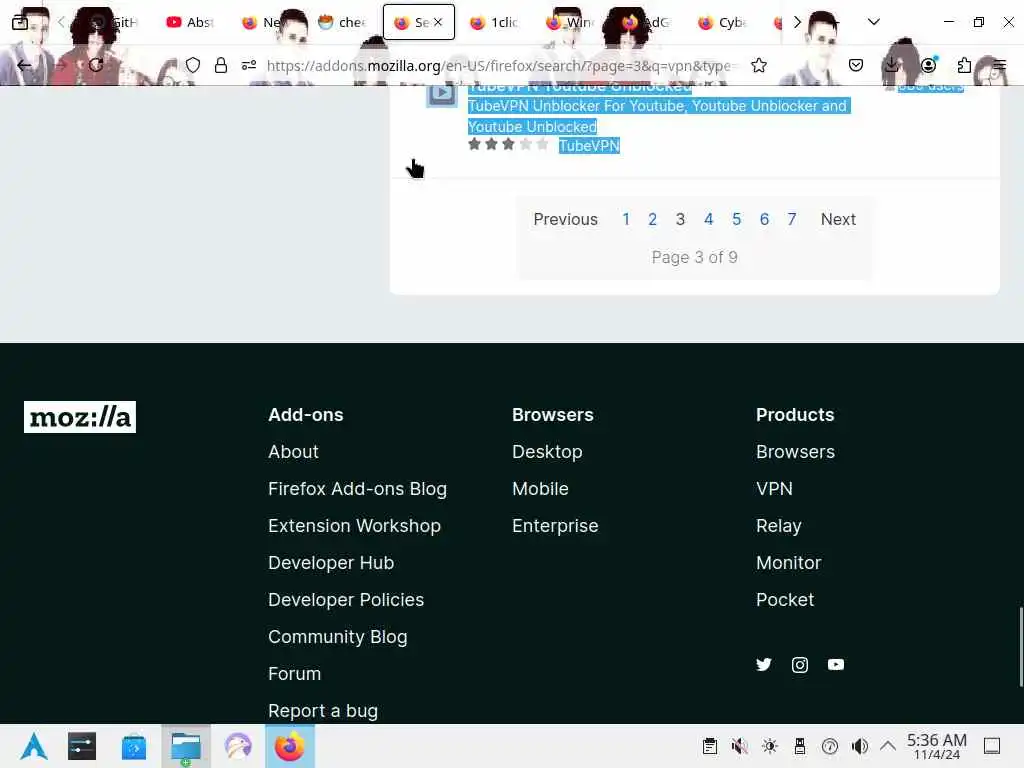
Task: Open Developer Policies link
Action: [x=345, y=600]
